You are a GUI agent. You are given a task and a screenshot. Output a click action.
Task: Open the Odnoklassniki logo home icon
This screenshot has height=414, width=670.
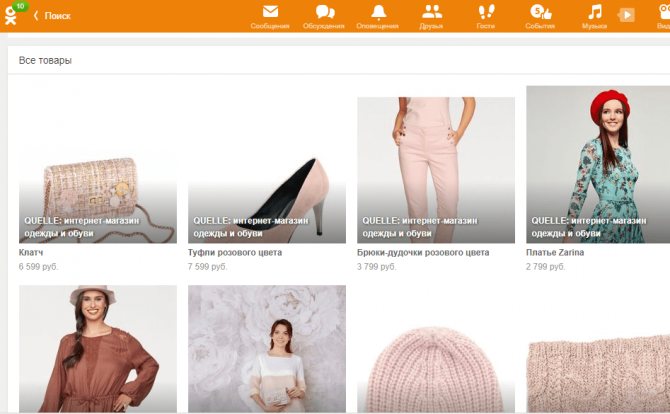coord(10,16)
